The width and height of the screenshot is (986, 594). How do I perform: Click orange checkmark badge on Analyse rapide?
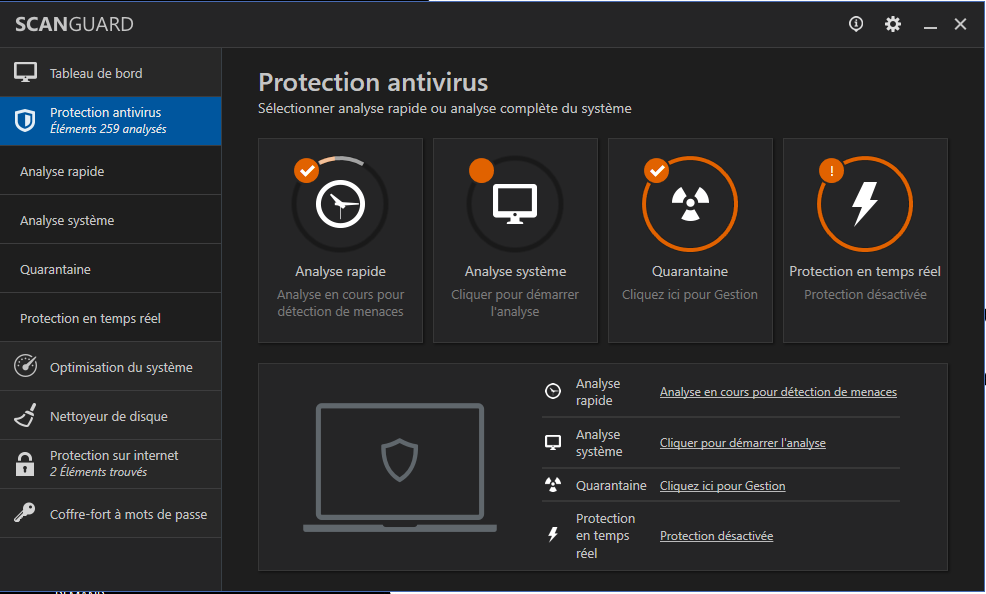306,170
